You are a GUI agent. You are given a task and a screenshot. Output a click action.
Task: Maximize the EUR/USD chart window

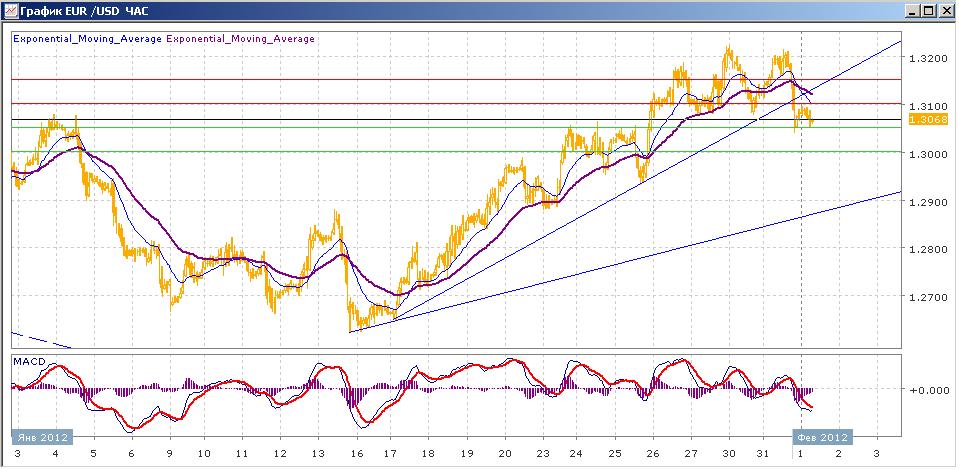[x=929, y=10]
